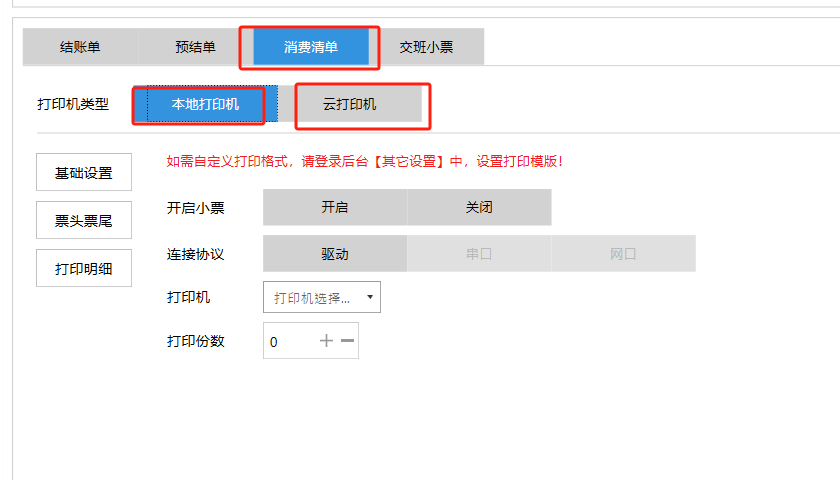This screenshot has width=840, height=480.
Task: Select 串口 connection protocol
Action: point(479,254)
